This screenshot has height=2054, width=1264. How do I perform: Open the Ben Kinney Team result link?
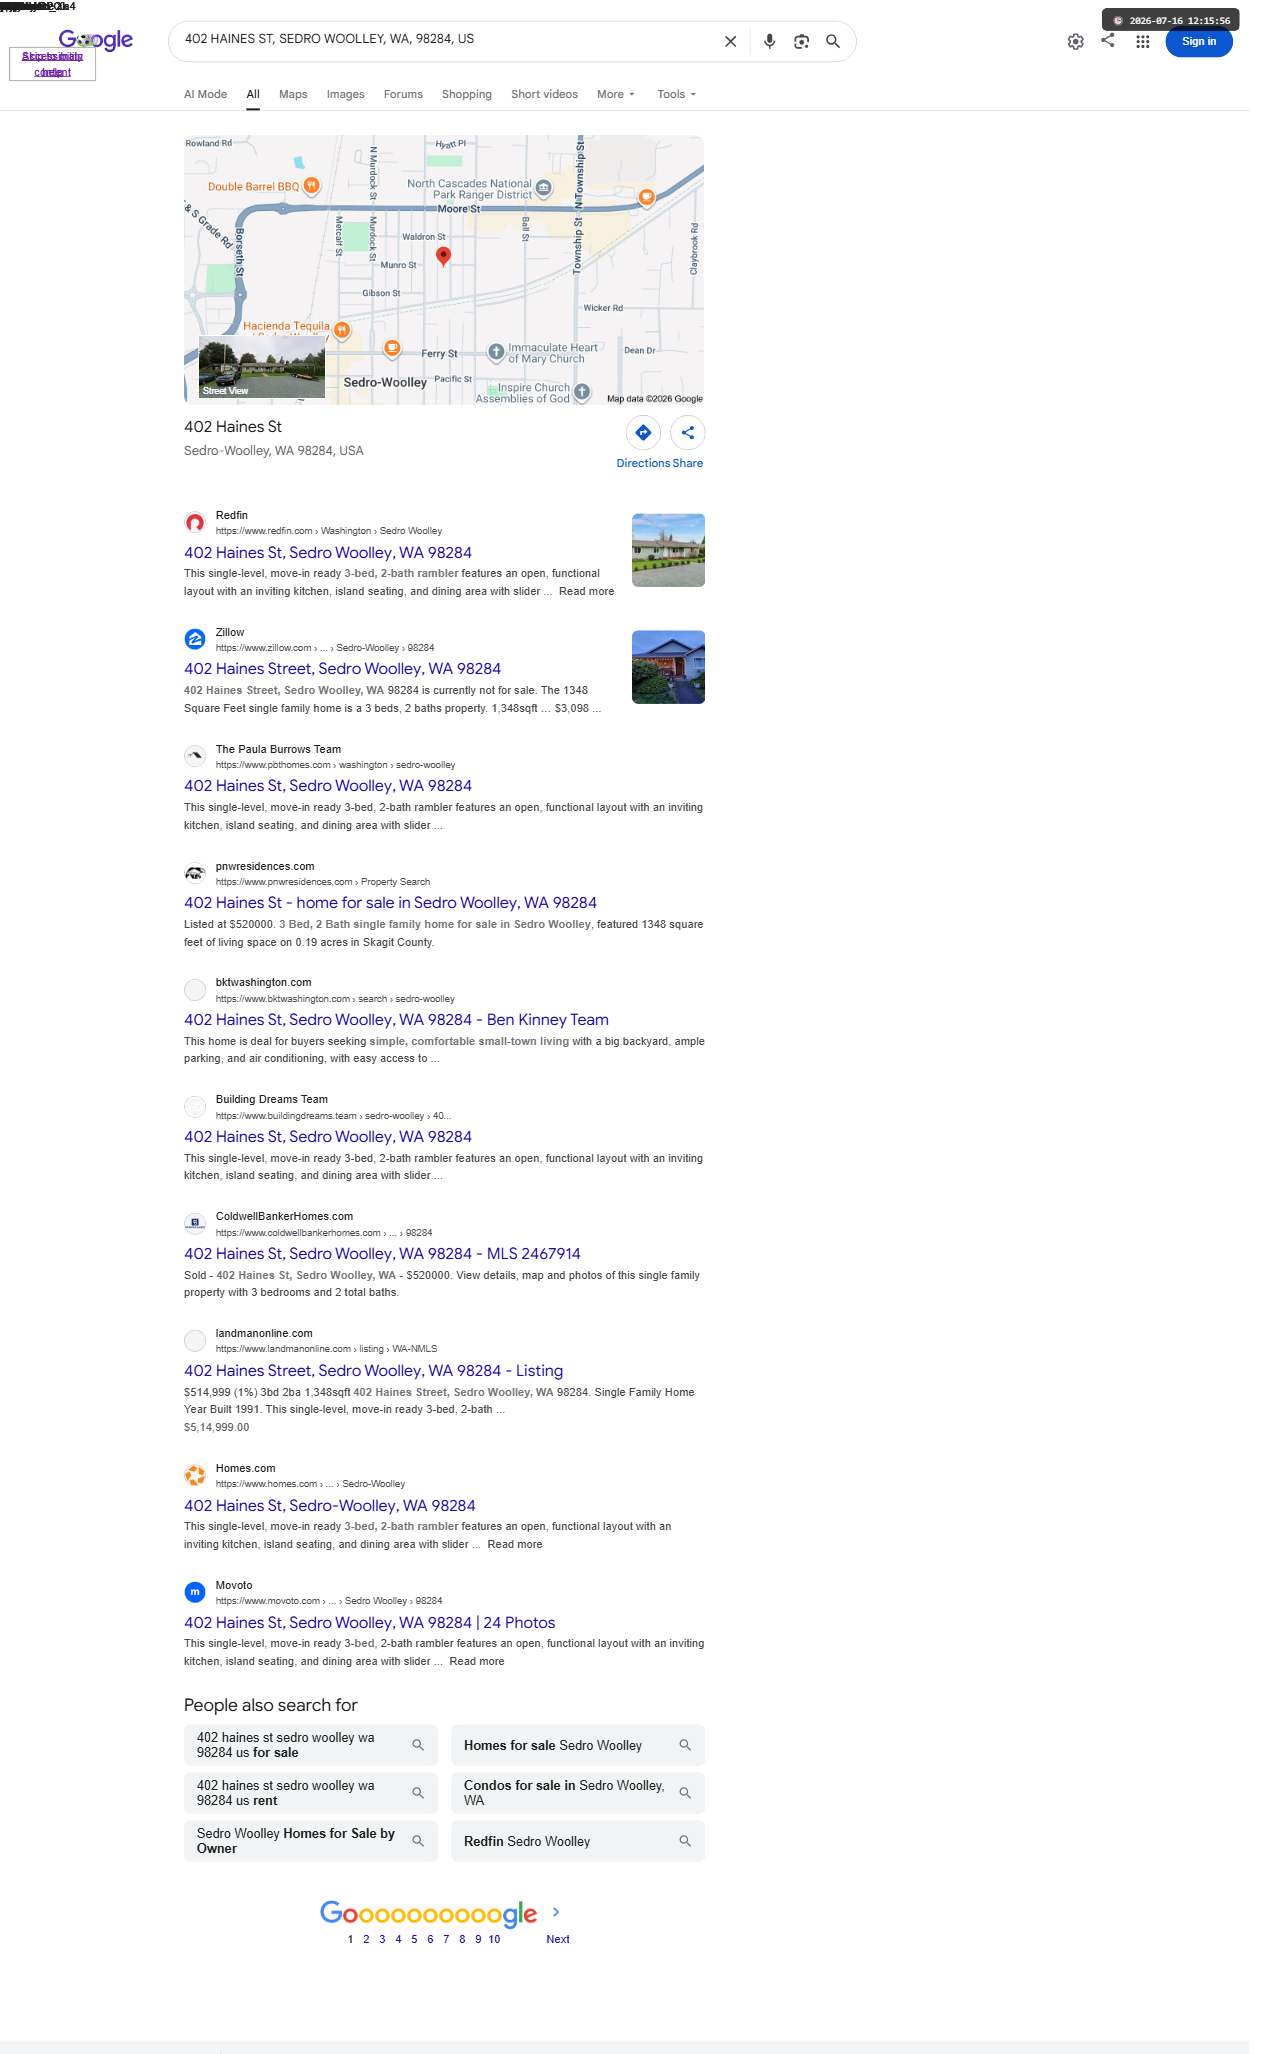[x=396, y=1020]
